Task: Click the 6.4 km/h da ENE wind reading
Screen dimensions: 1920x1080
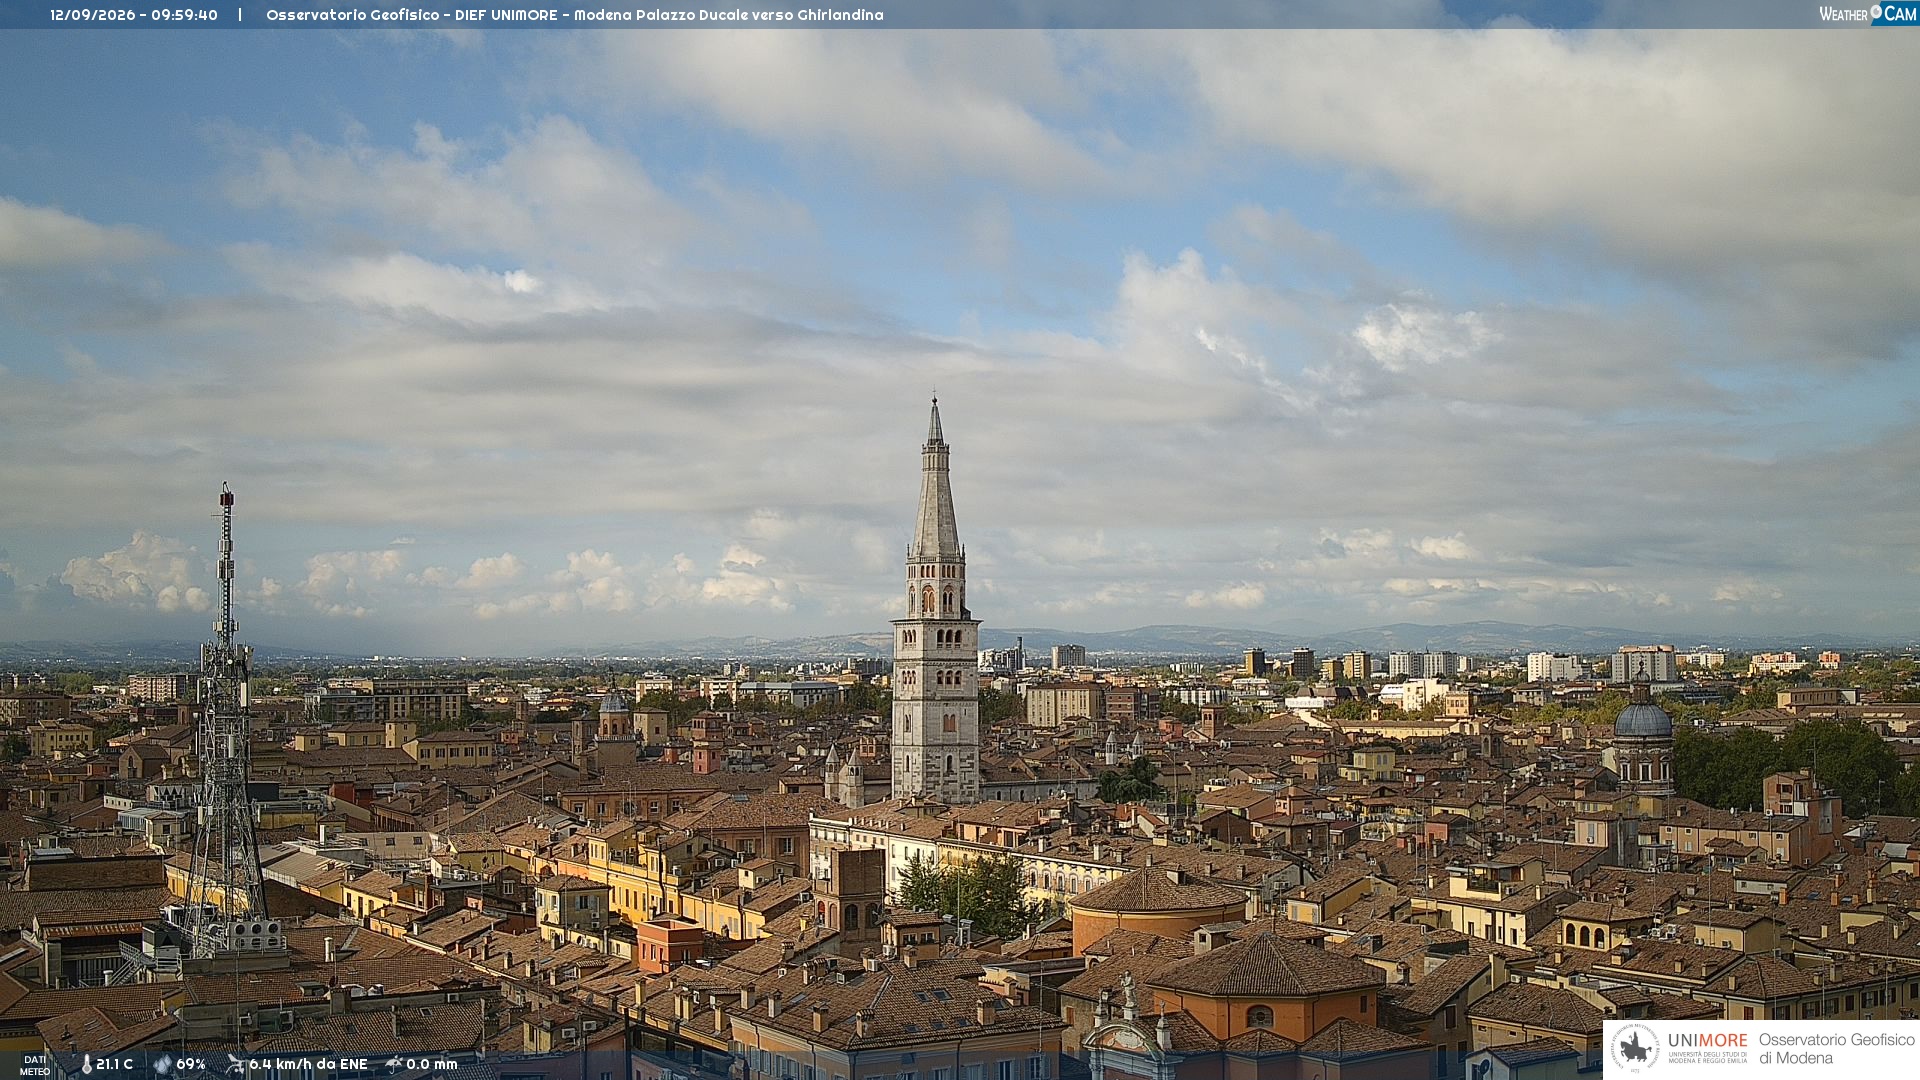Action: click(308, 1064)
